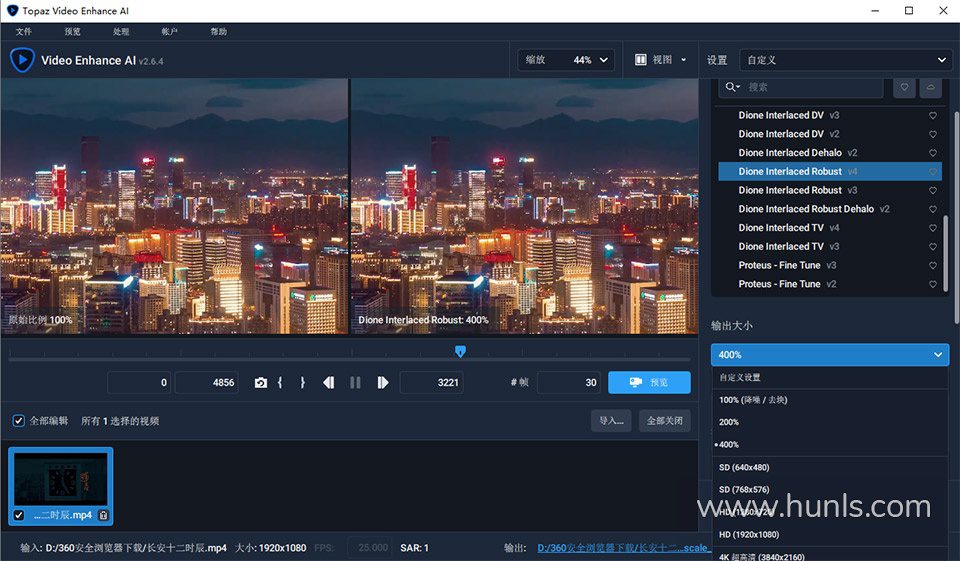This screenshot has height=561, width=960.
Task: Toggle the 全部编辑 checkbox
Action: tap(18, 421)
